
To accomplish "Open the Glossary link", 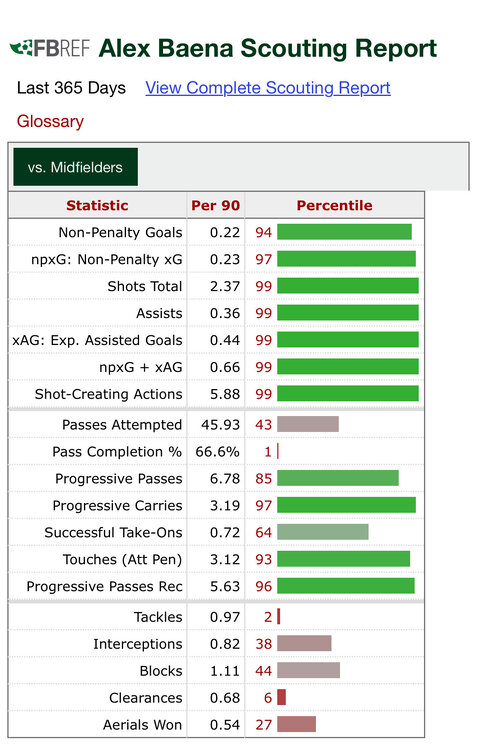I will click(x=50, y=121).
